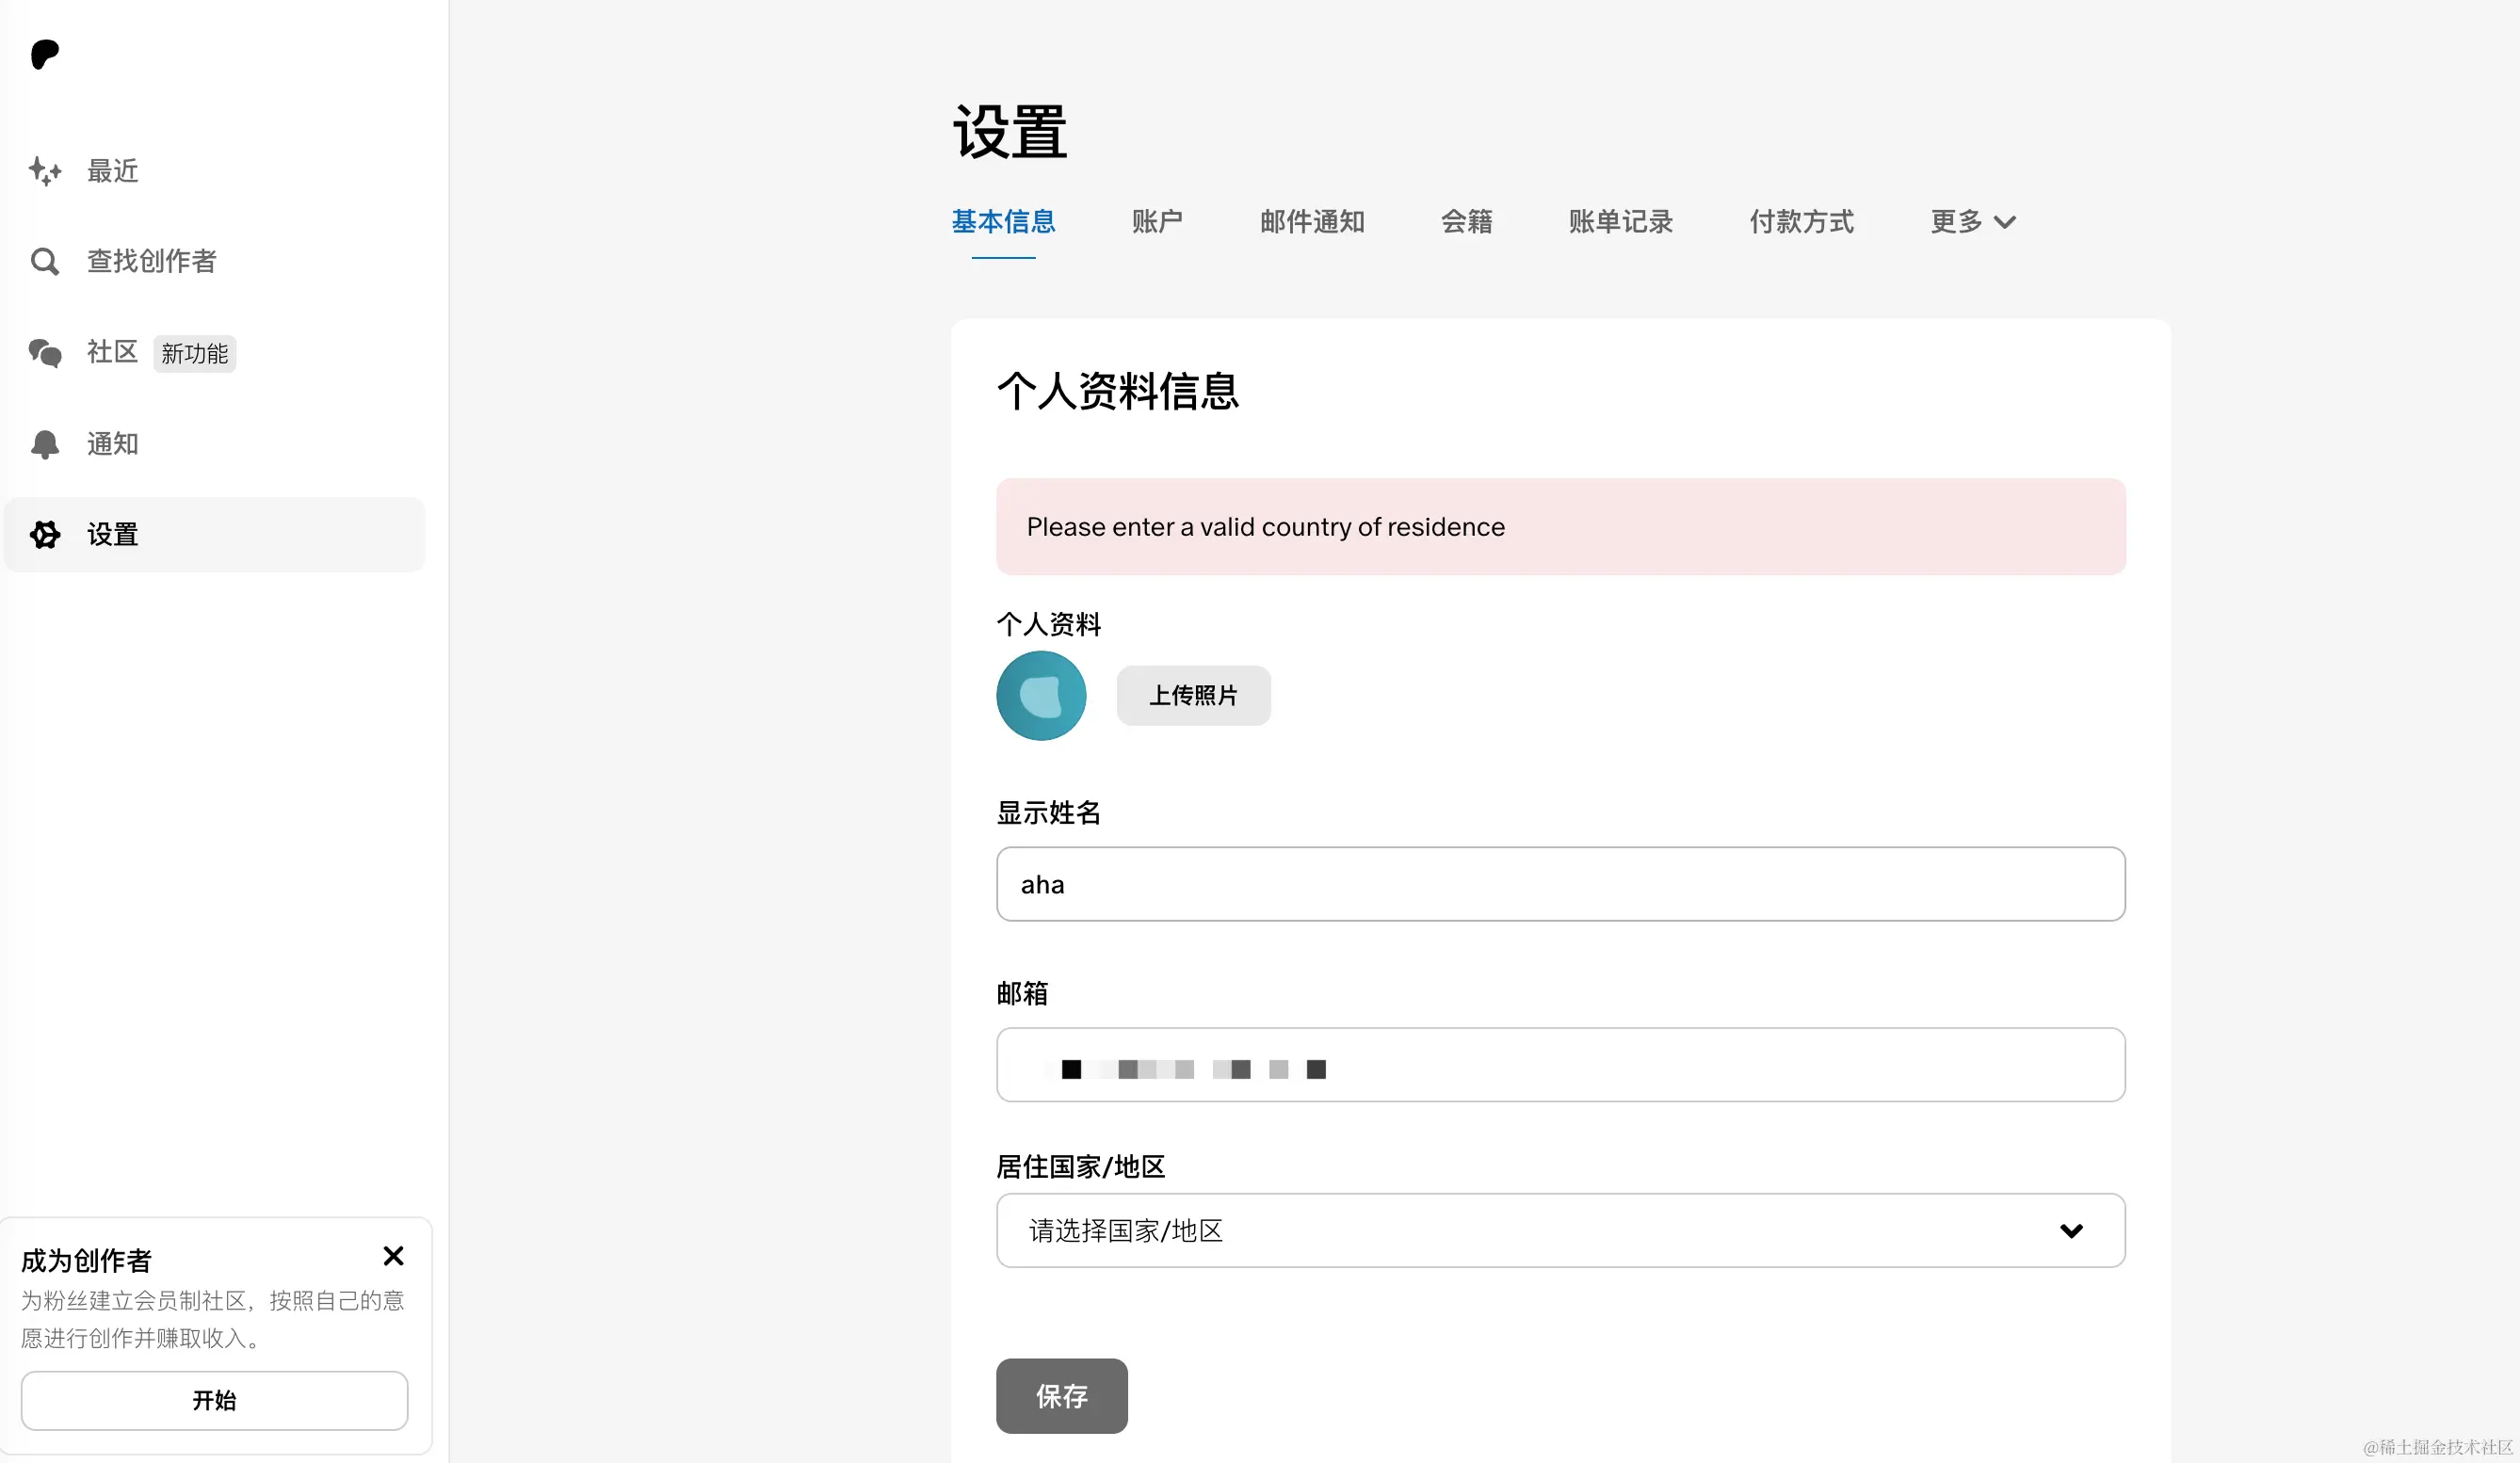Expand the 更多 dropdown chevron
This screenshot has width=2520, height=1463.
point(2005,222)
